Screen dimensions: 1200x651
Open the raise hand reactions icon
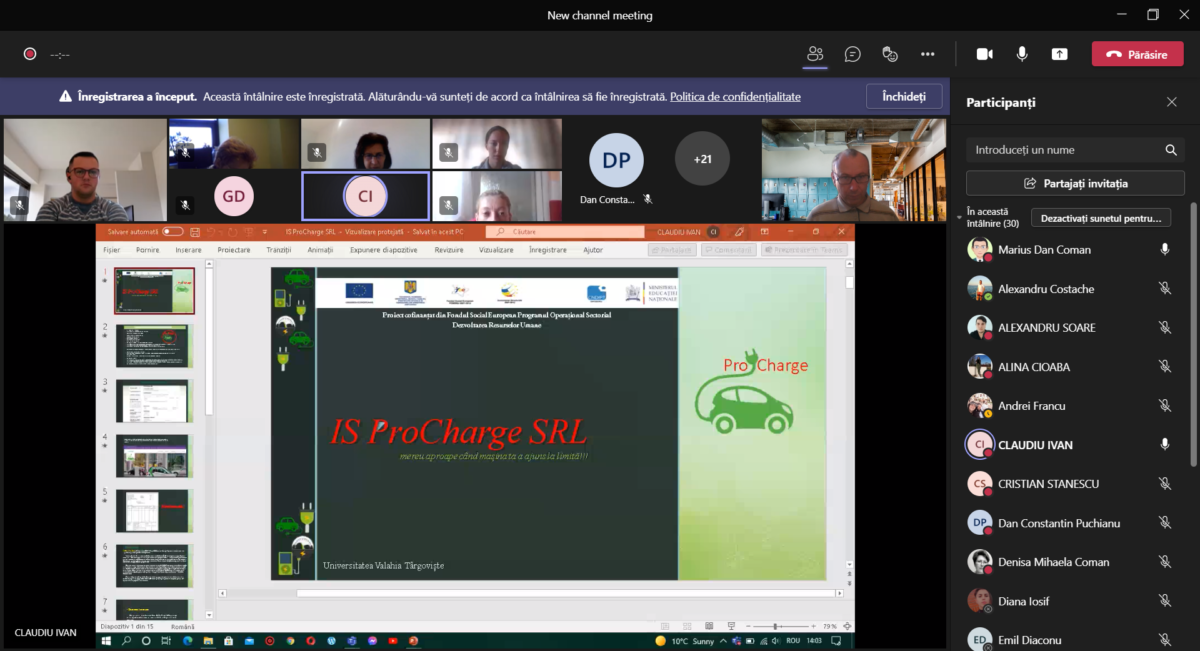point(889,54)
